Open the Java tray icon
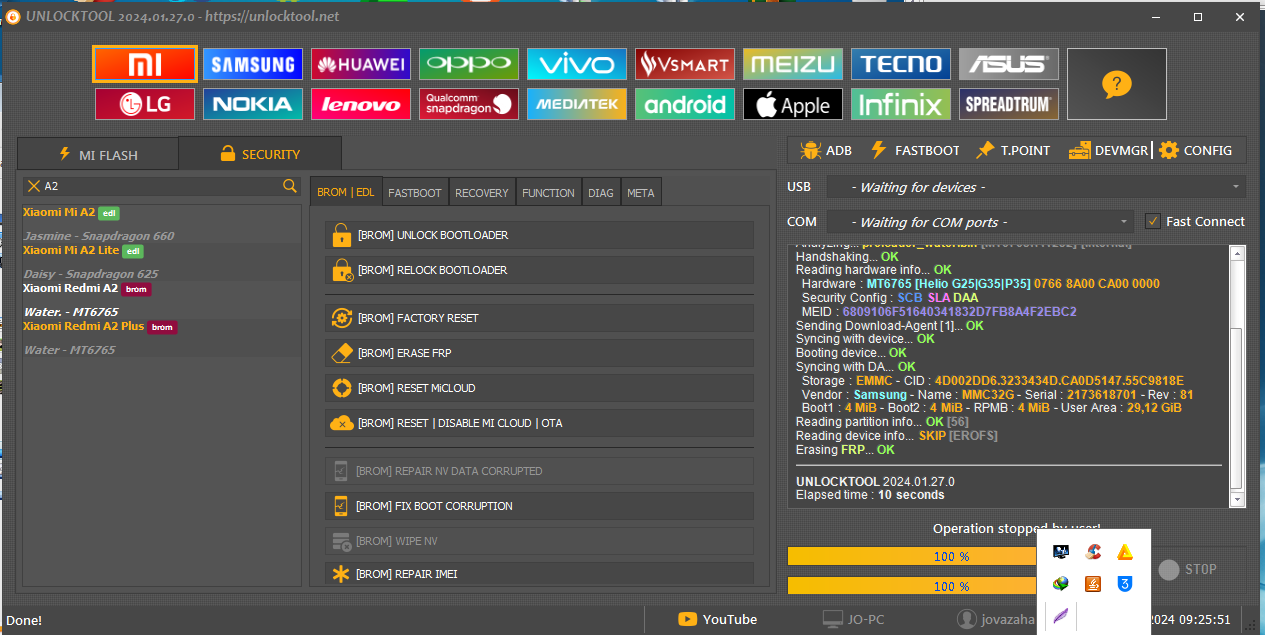1265x635 pixels. [x=1094, y=583]
